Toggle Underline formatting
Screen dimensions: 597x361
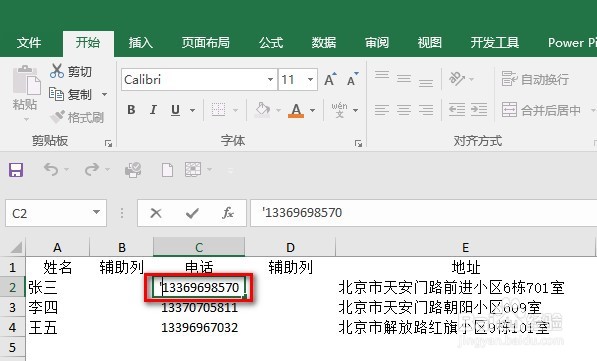pos(175,110)
